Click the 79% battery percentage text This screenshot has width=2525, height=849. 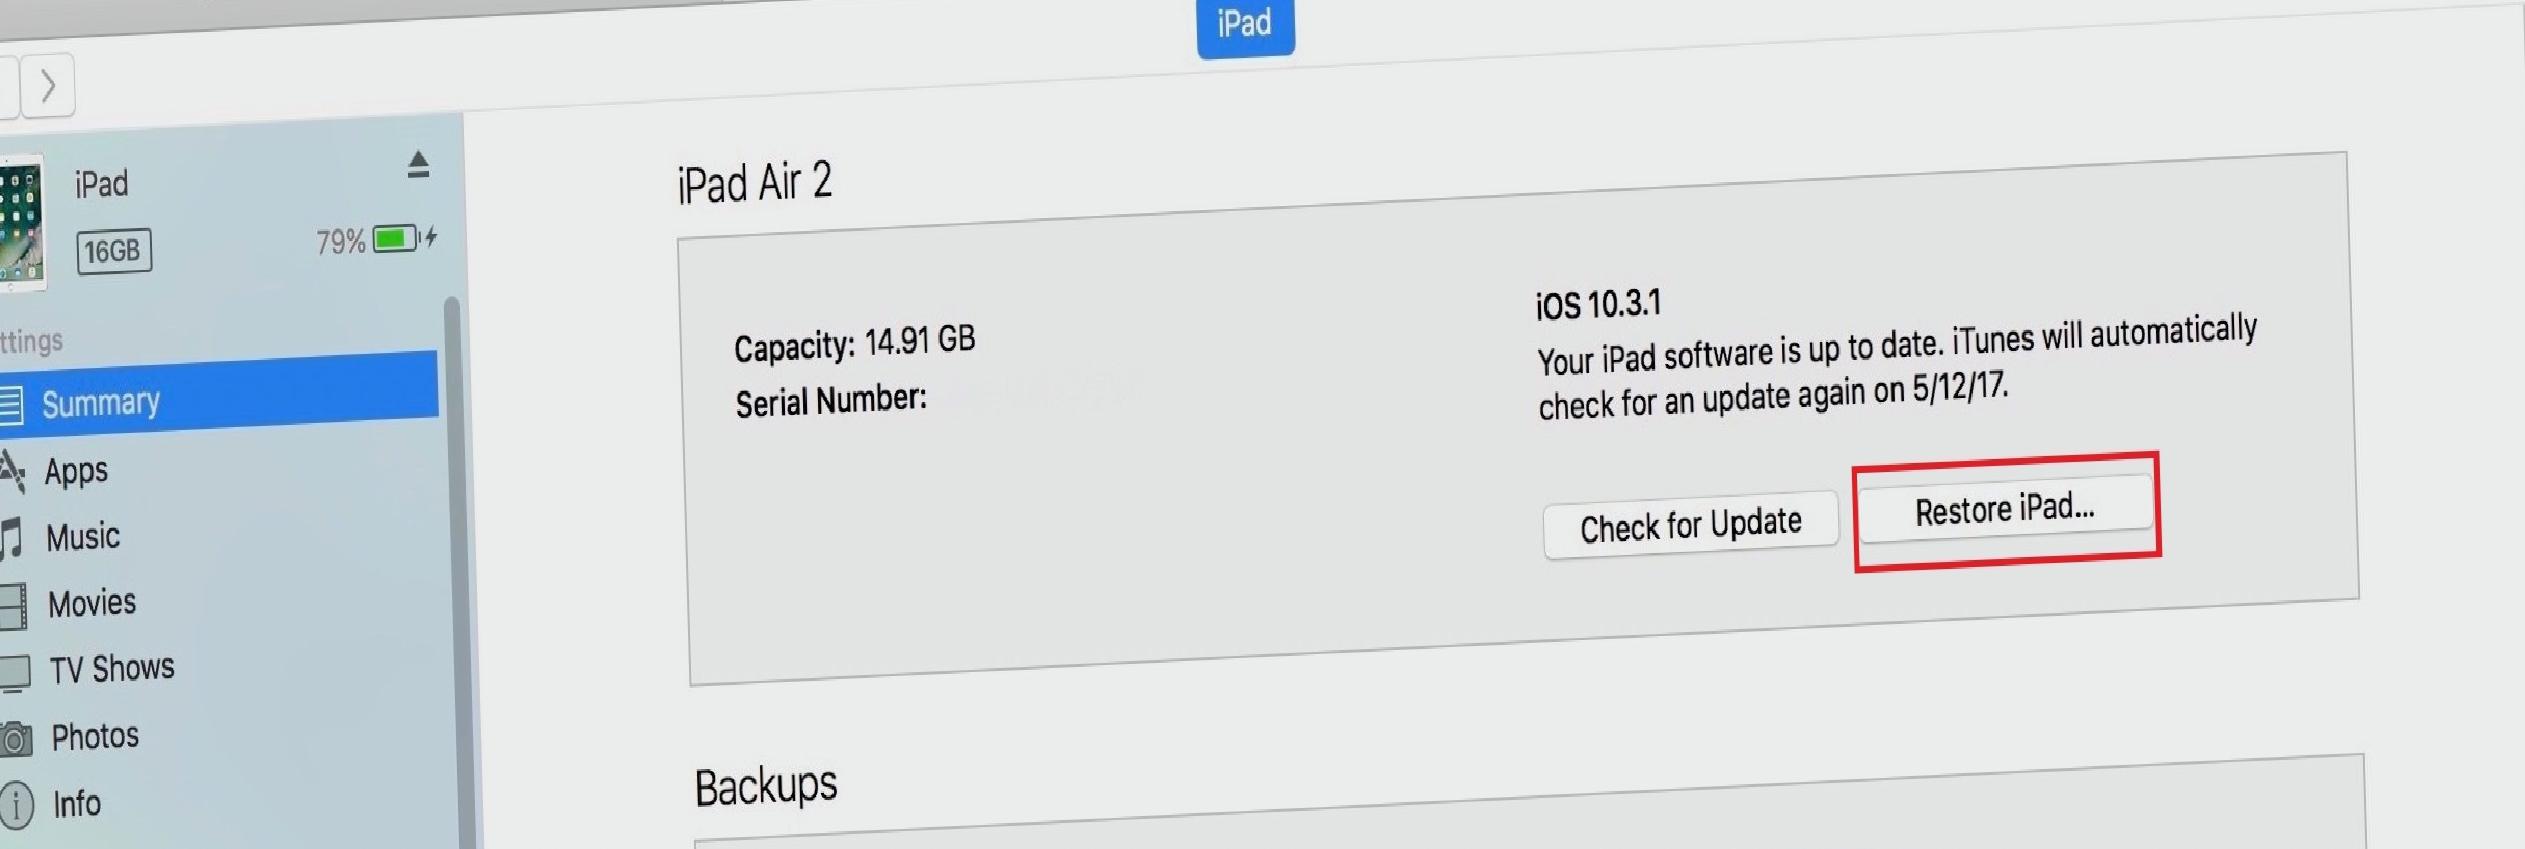tap(340, 242)
